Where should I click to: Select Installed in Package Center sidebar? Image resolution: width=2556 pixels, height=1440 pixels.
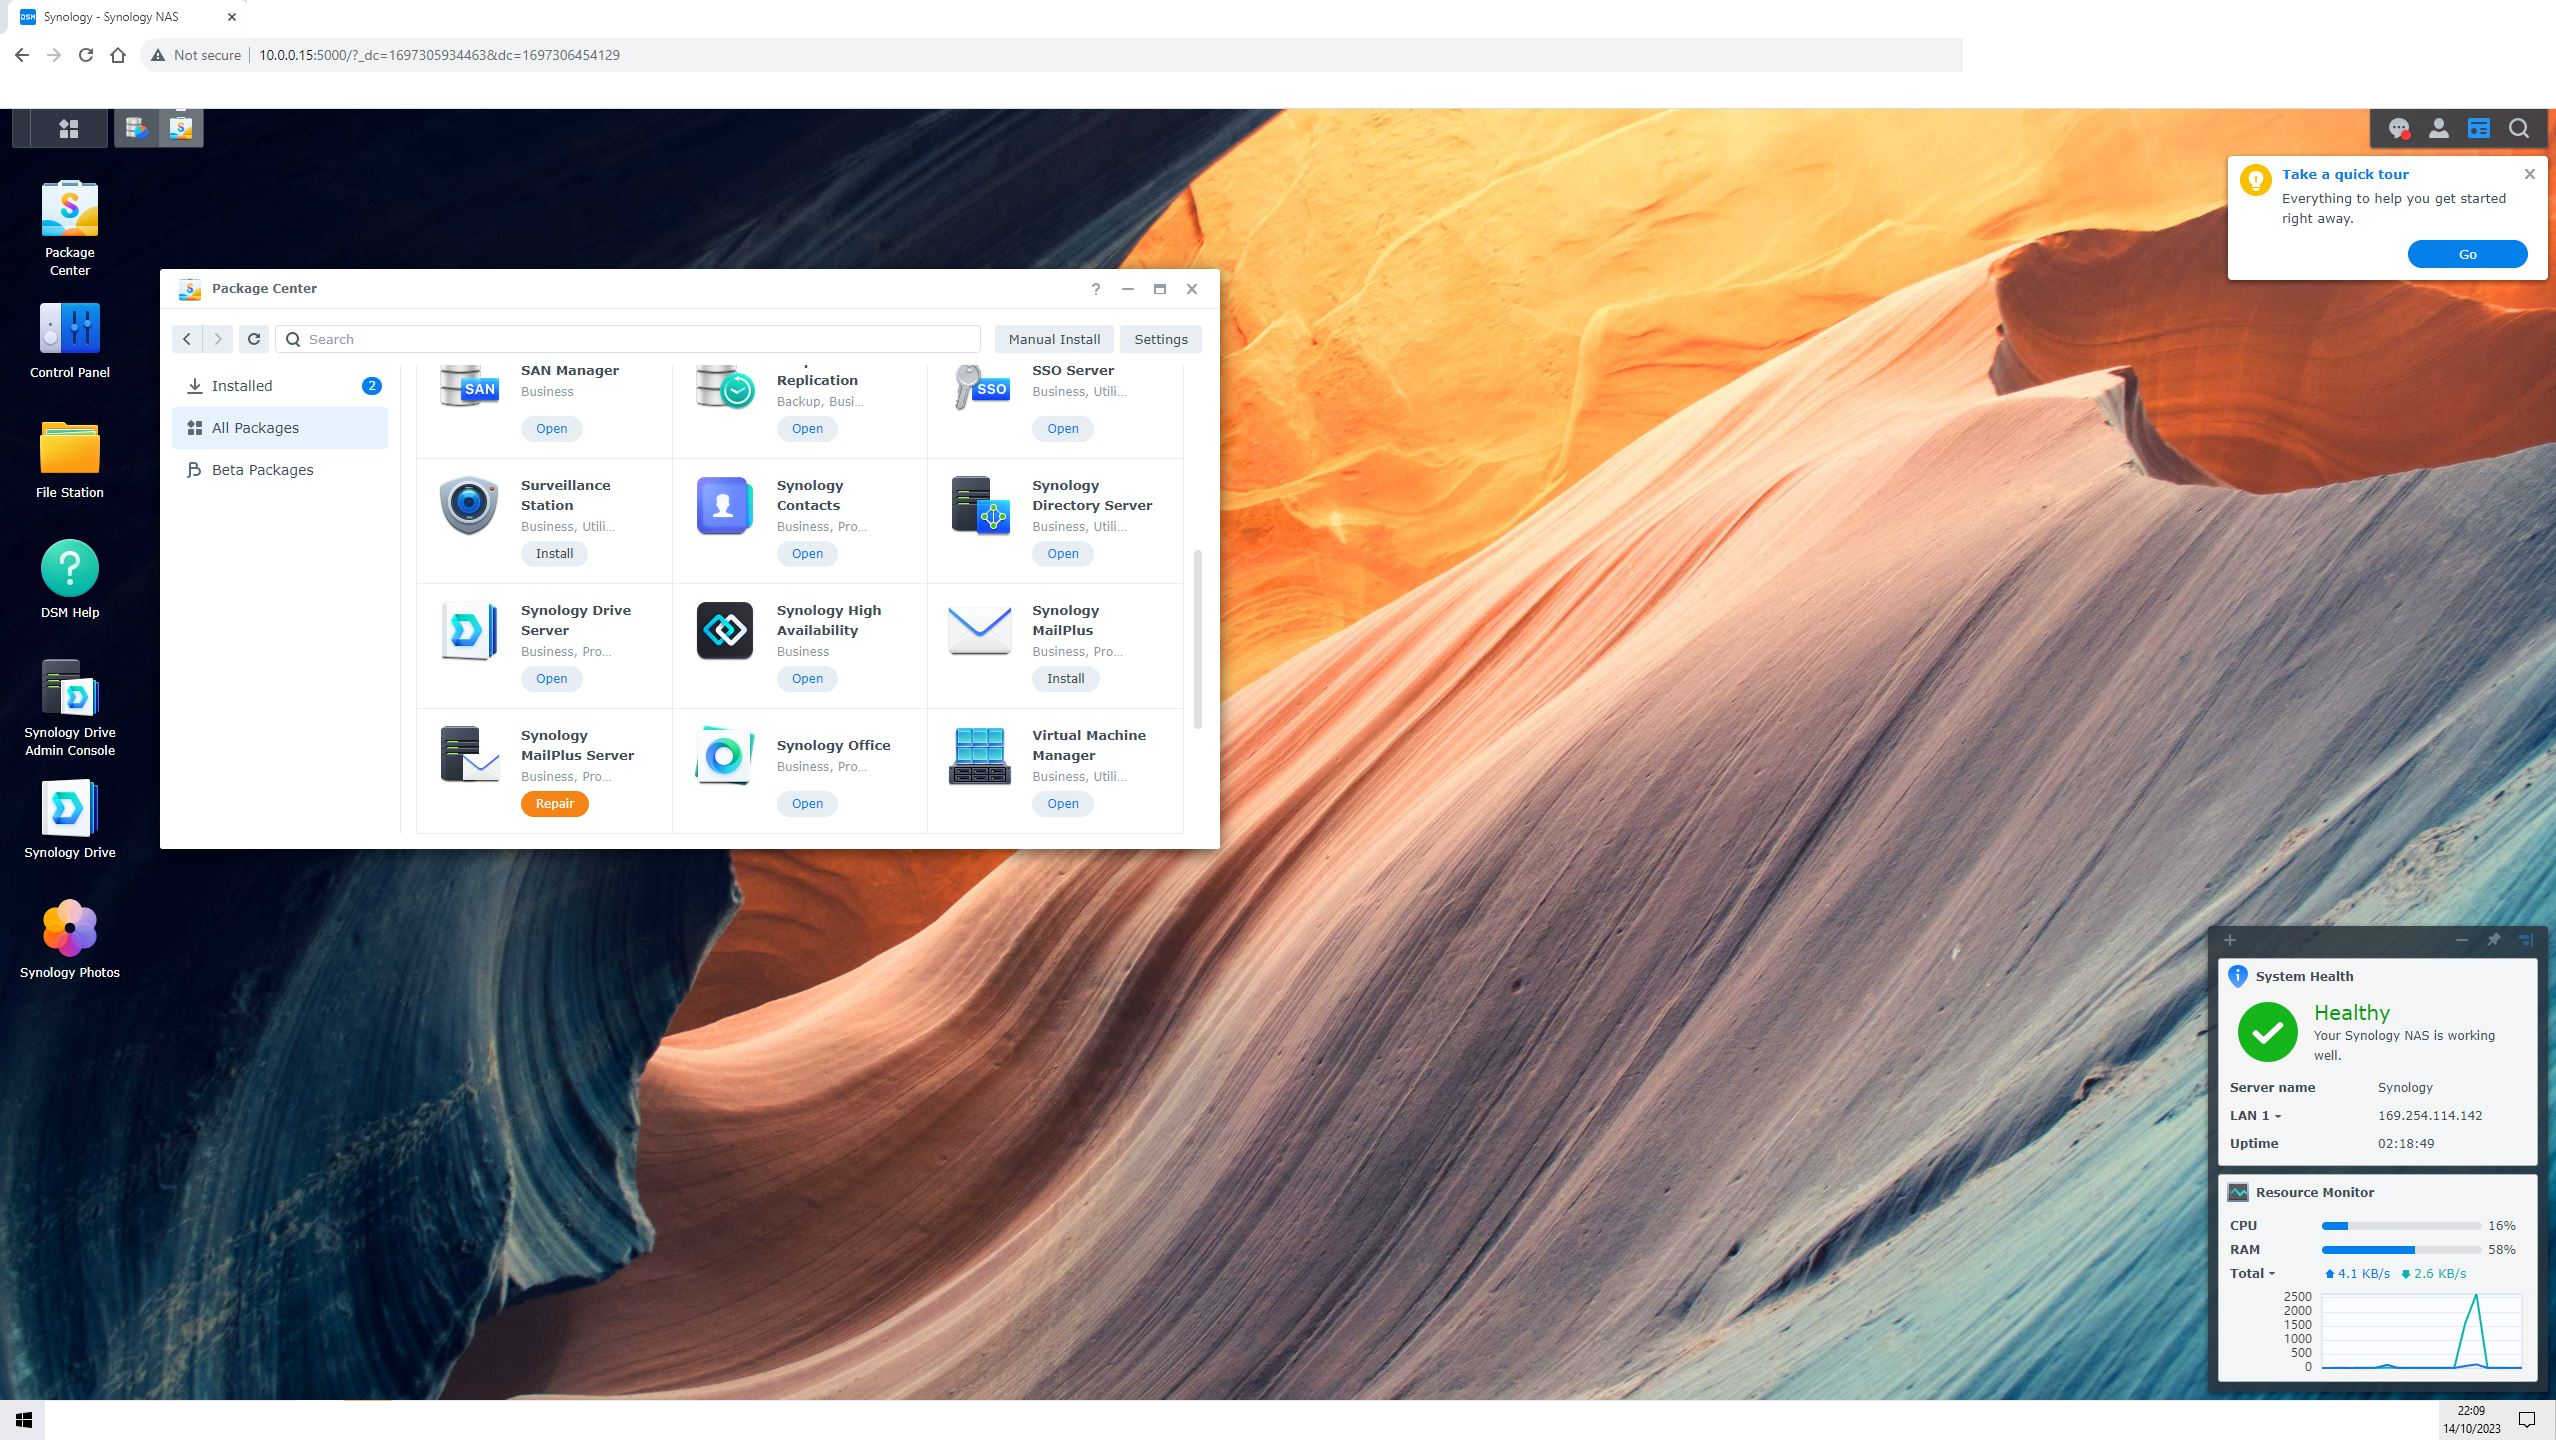click(x=280, y=386)
